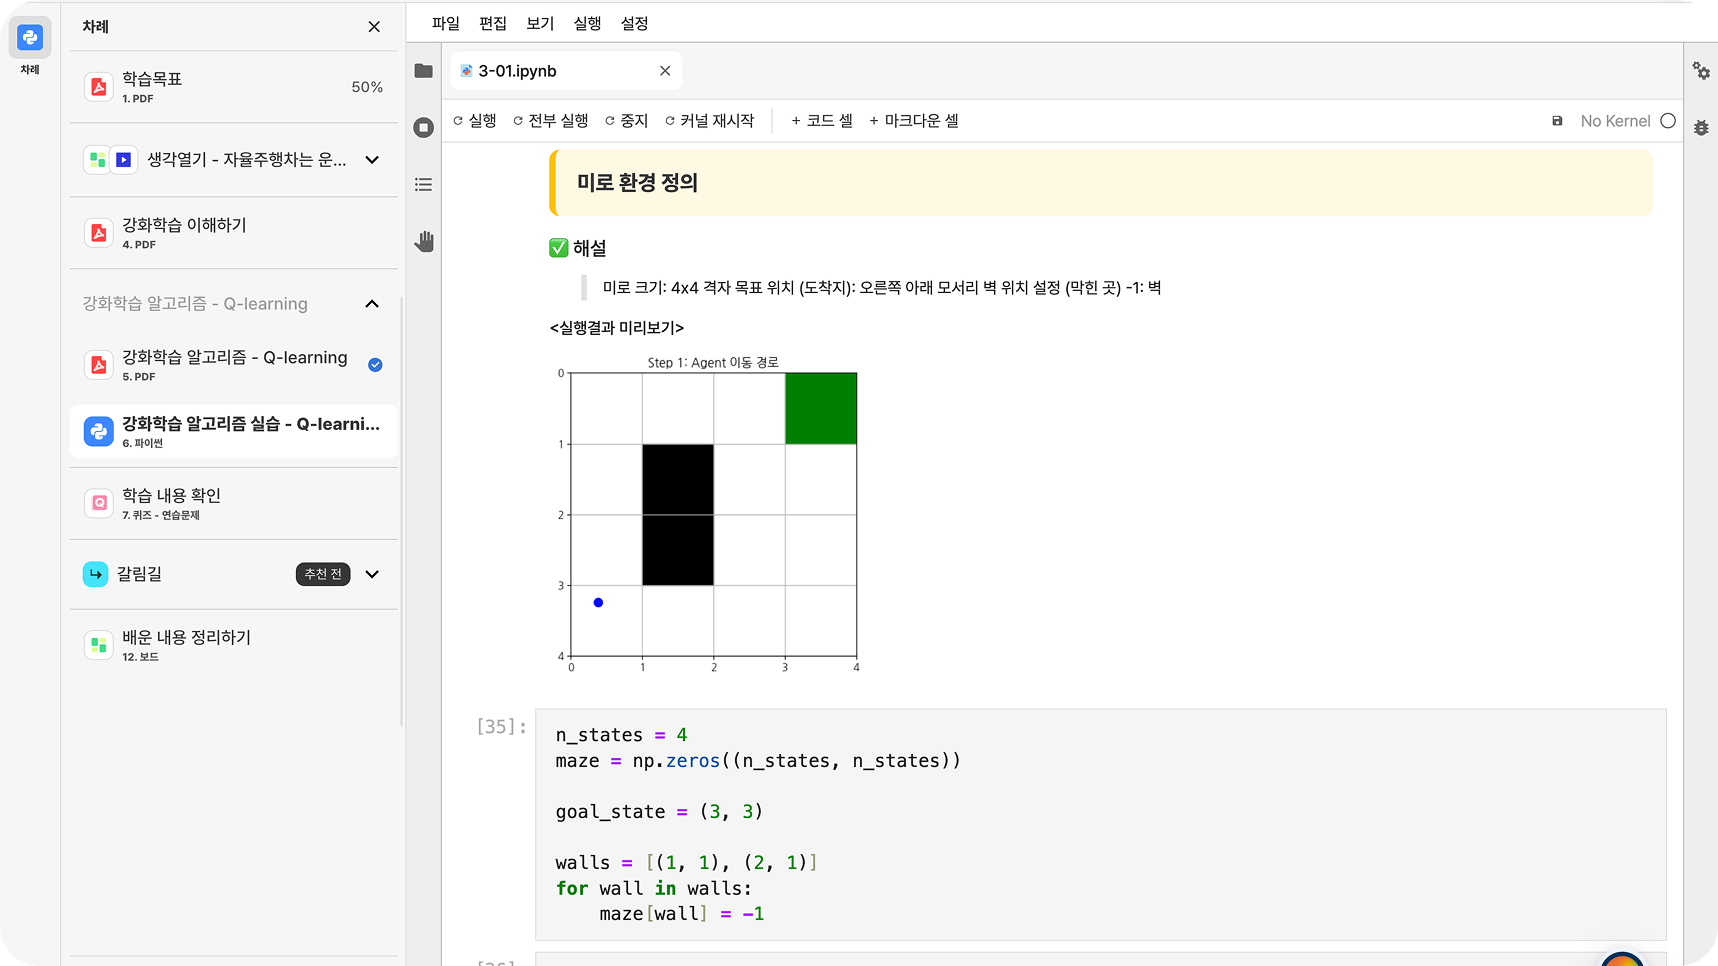This screenshot has height=966, width=1718.
Task: Collapse the 강화학습 알고리즘 - Q-learning section
Action: pyautogui.click(x=372, y=304)
